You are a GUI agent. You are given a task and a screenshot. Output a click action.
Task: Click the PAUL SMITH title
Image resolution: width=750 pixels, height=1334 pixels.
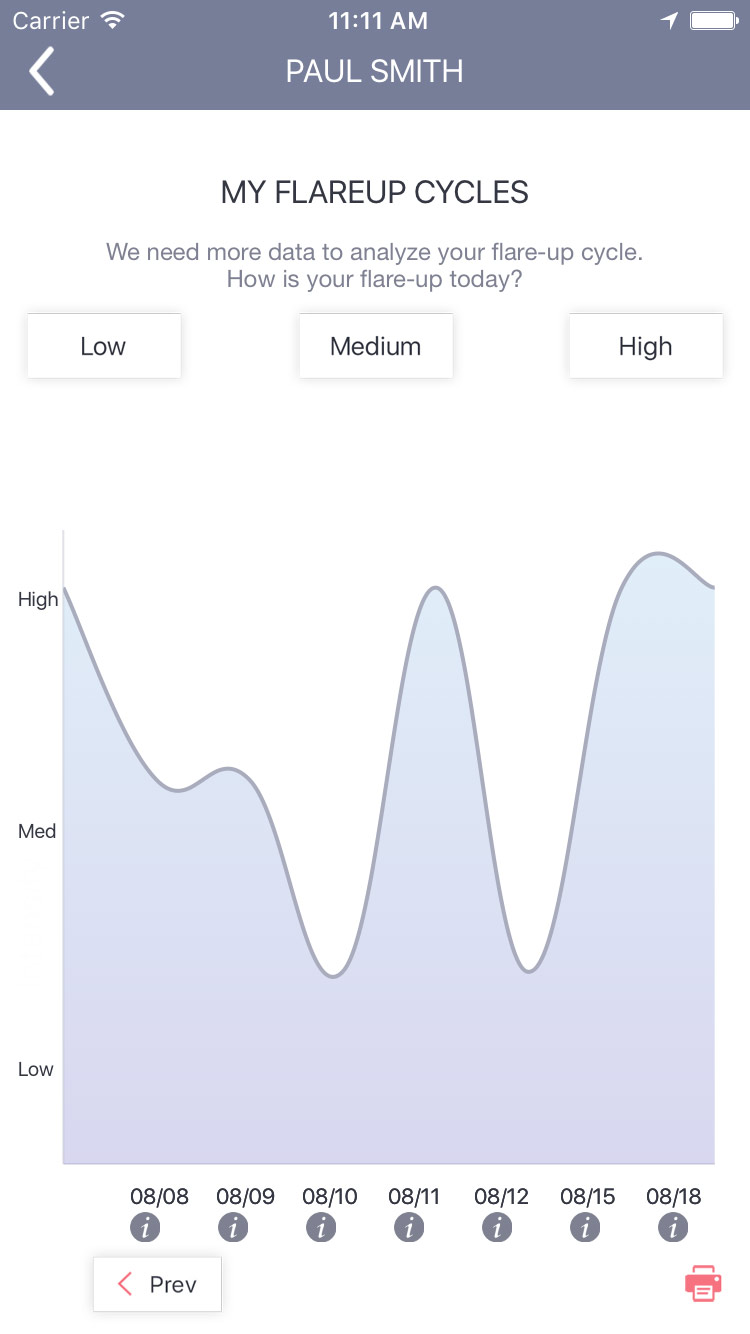pos(375,71)
